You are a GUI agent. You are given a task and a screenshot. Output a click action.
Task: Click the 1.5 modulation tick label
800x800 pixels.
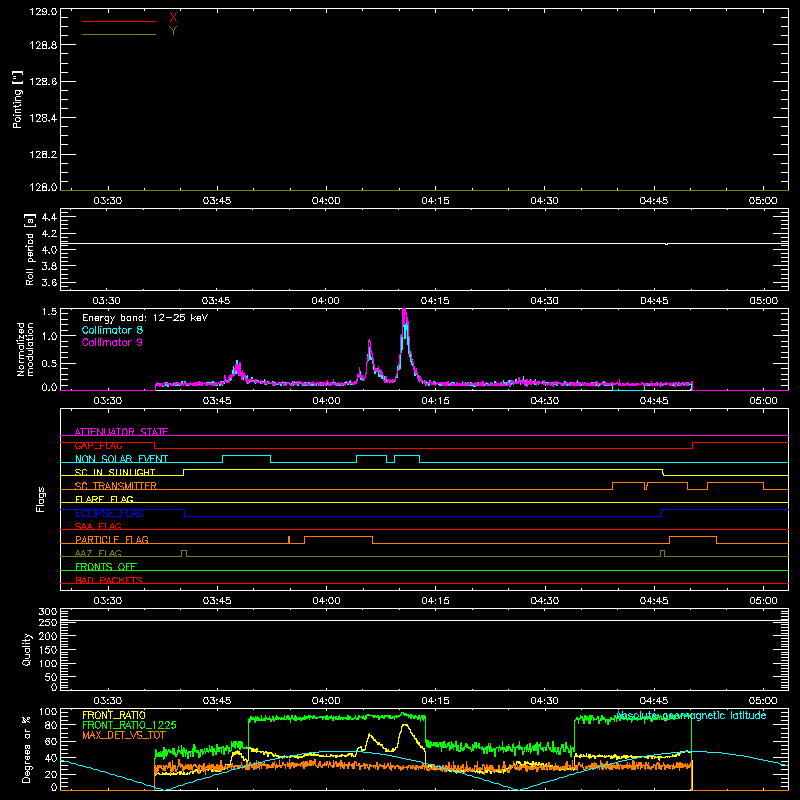pyautogui.click(x=49, y=312)
